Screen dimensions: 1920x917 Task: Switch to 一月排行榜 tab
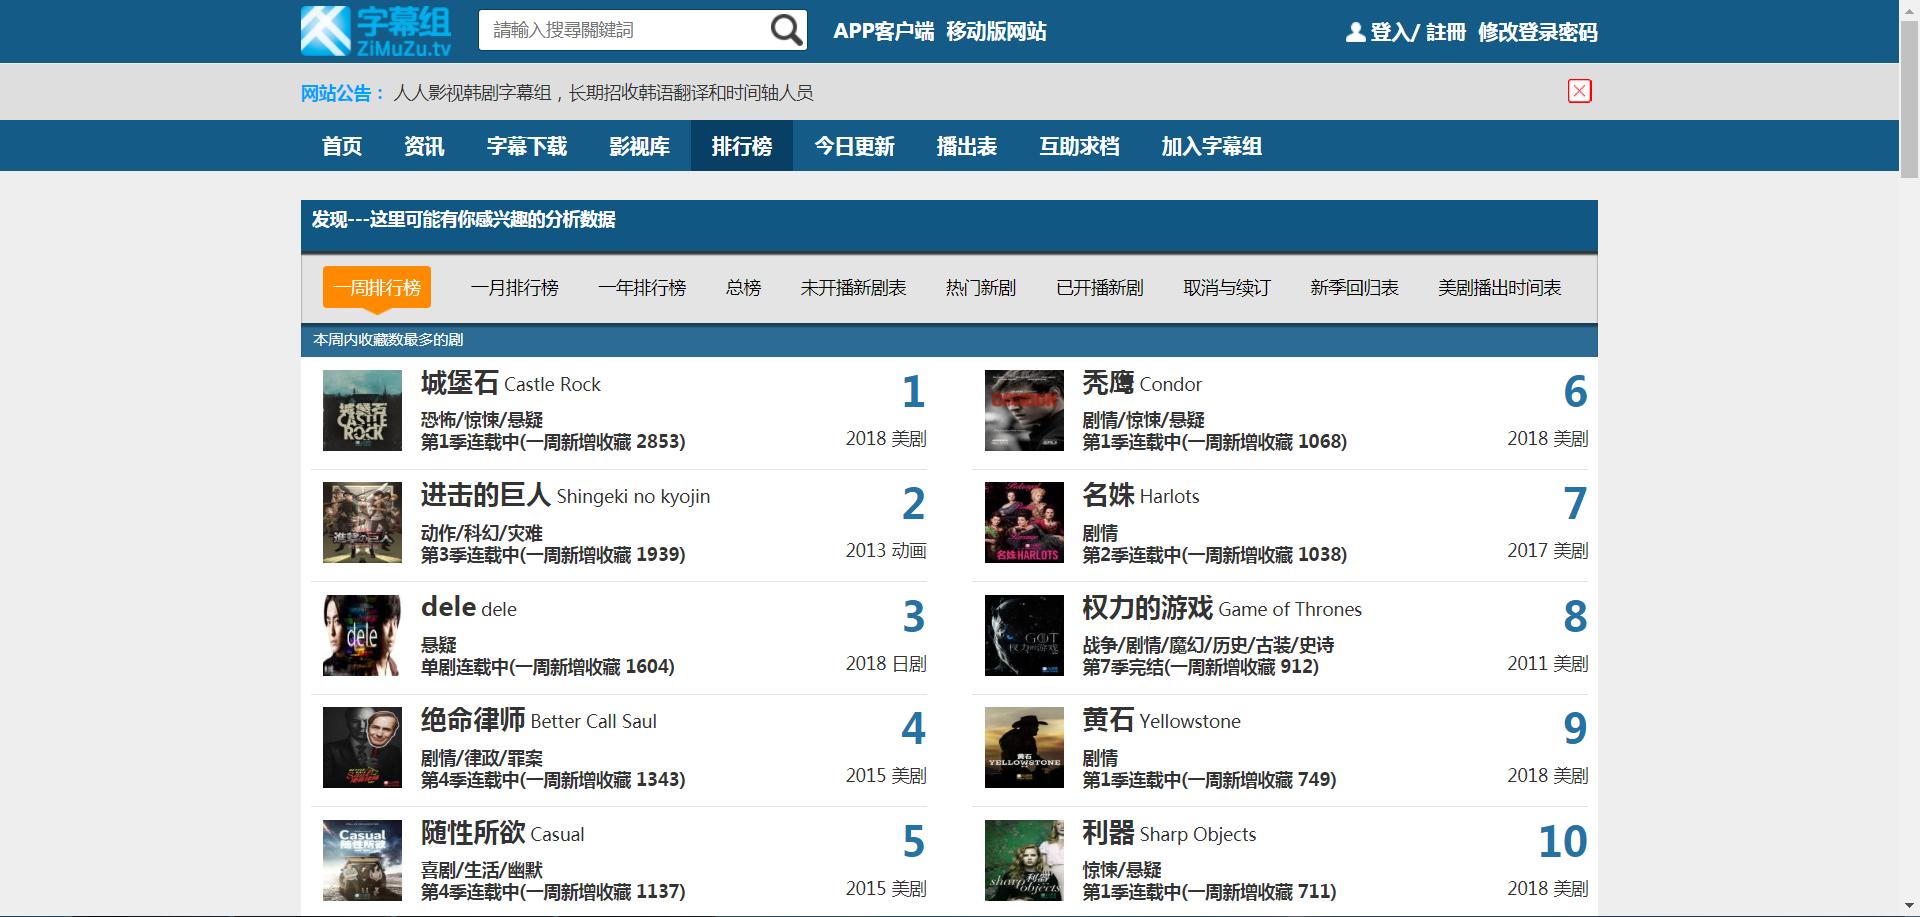(515, 288)
